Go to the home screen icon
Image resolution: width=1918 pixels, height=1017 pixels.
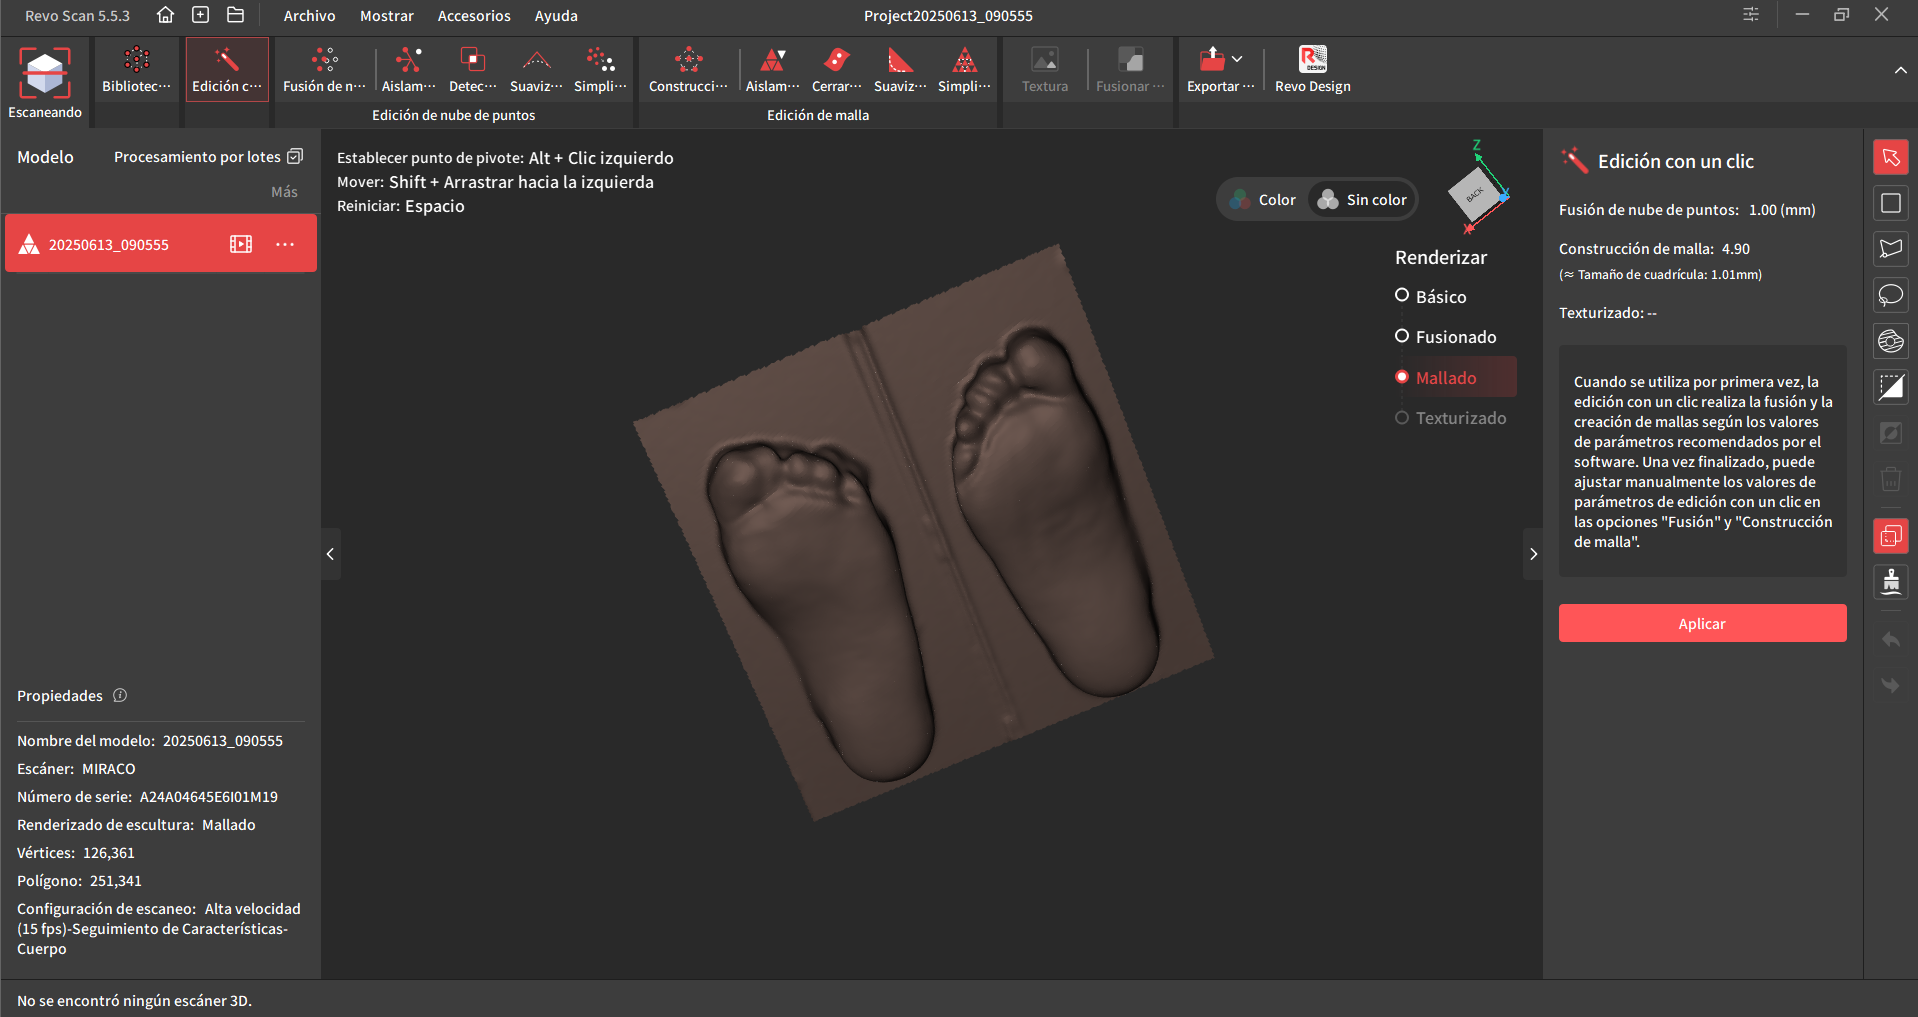click(x=166, y=15)
